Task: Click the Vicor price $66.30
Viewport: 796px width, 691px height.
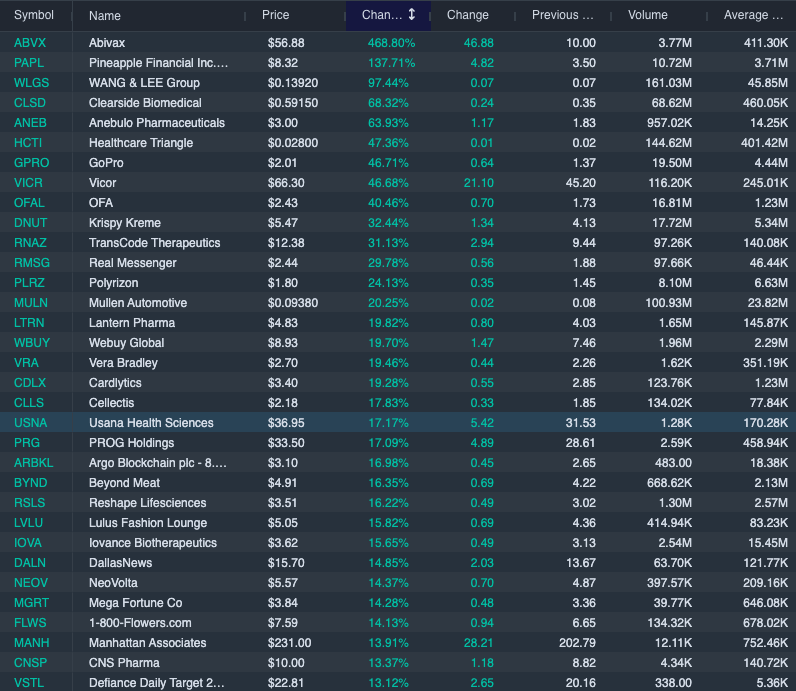Action: tap(286, 183)
